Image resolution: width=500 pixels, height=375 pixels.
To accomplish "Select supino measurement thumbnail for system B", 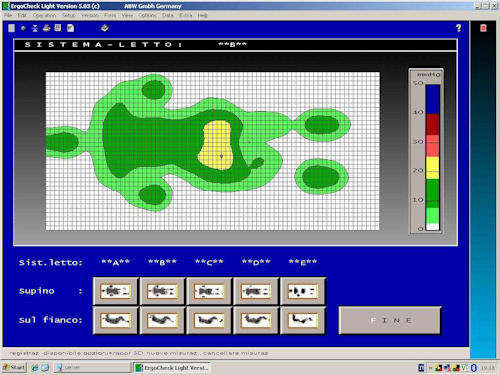I will coord(162,291).
